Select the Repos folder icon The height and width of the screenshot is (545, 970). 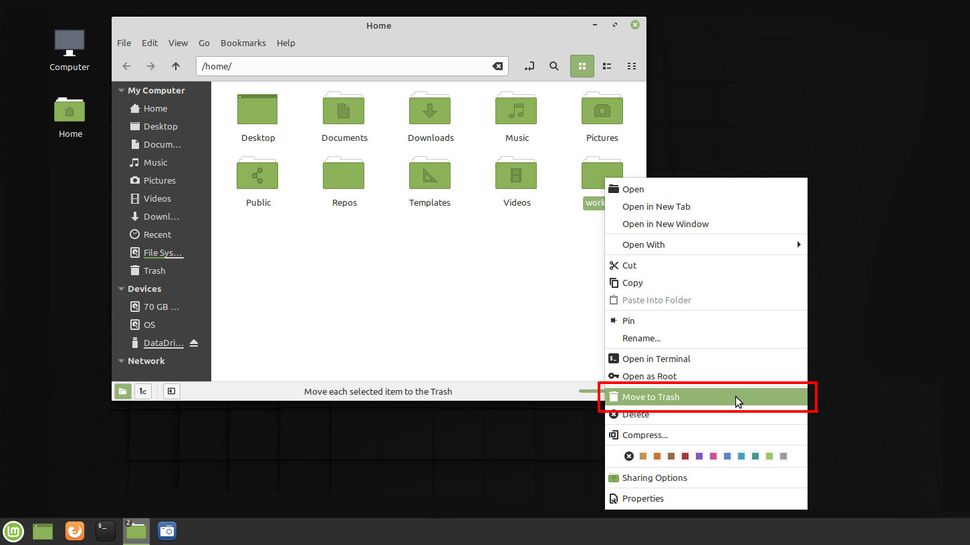pyautogui.click(x=343, y=174)
